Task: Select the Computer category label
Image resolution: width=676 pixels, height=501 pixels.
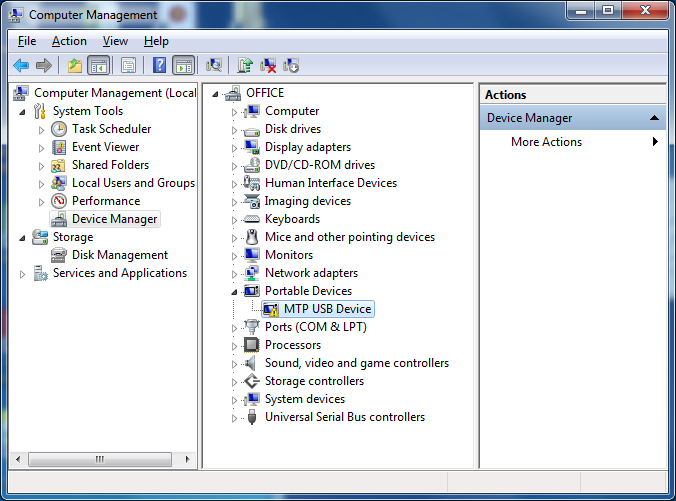Action: (292, 111)
